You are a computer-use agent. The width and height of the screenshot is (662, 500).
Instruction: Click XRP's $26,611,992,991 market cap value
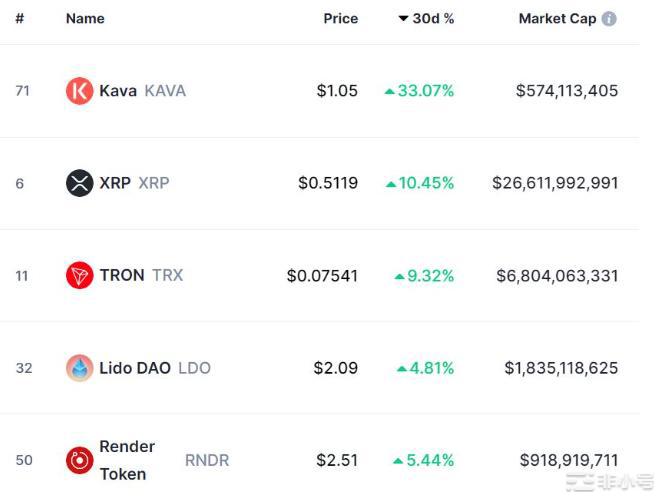tap(555, 183)
